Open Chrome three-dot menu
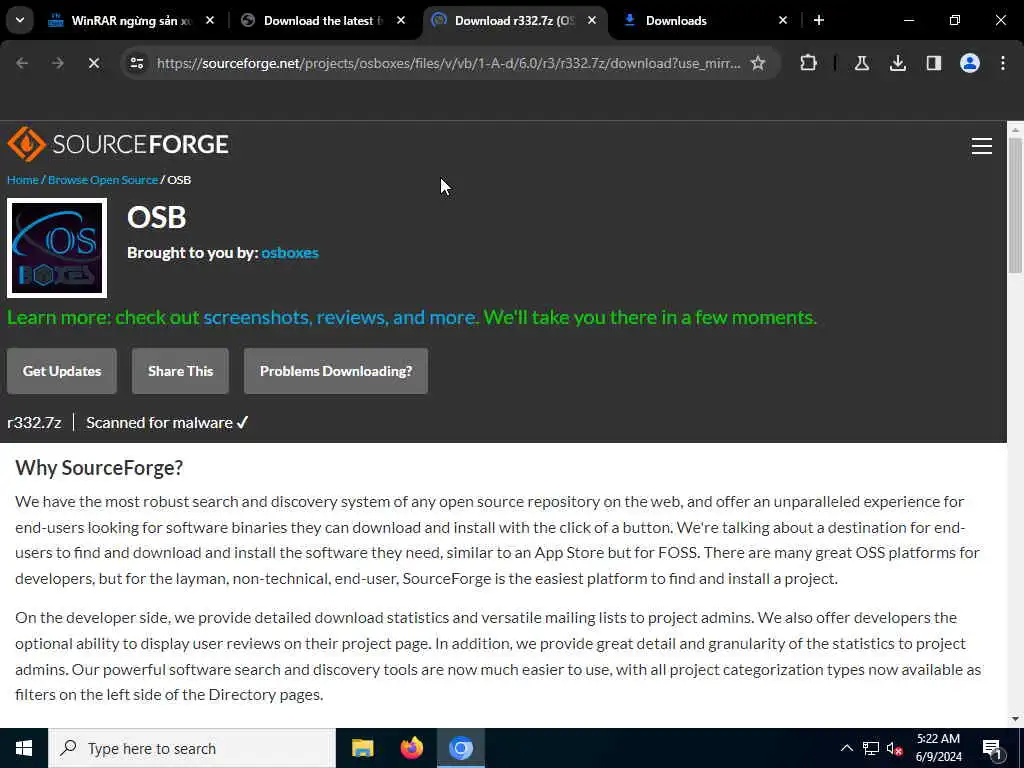Screen dimensions: 1024x768 tap(1003, 63)
